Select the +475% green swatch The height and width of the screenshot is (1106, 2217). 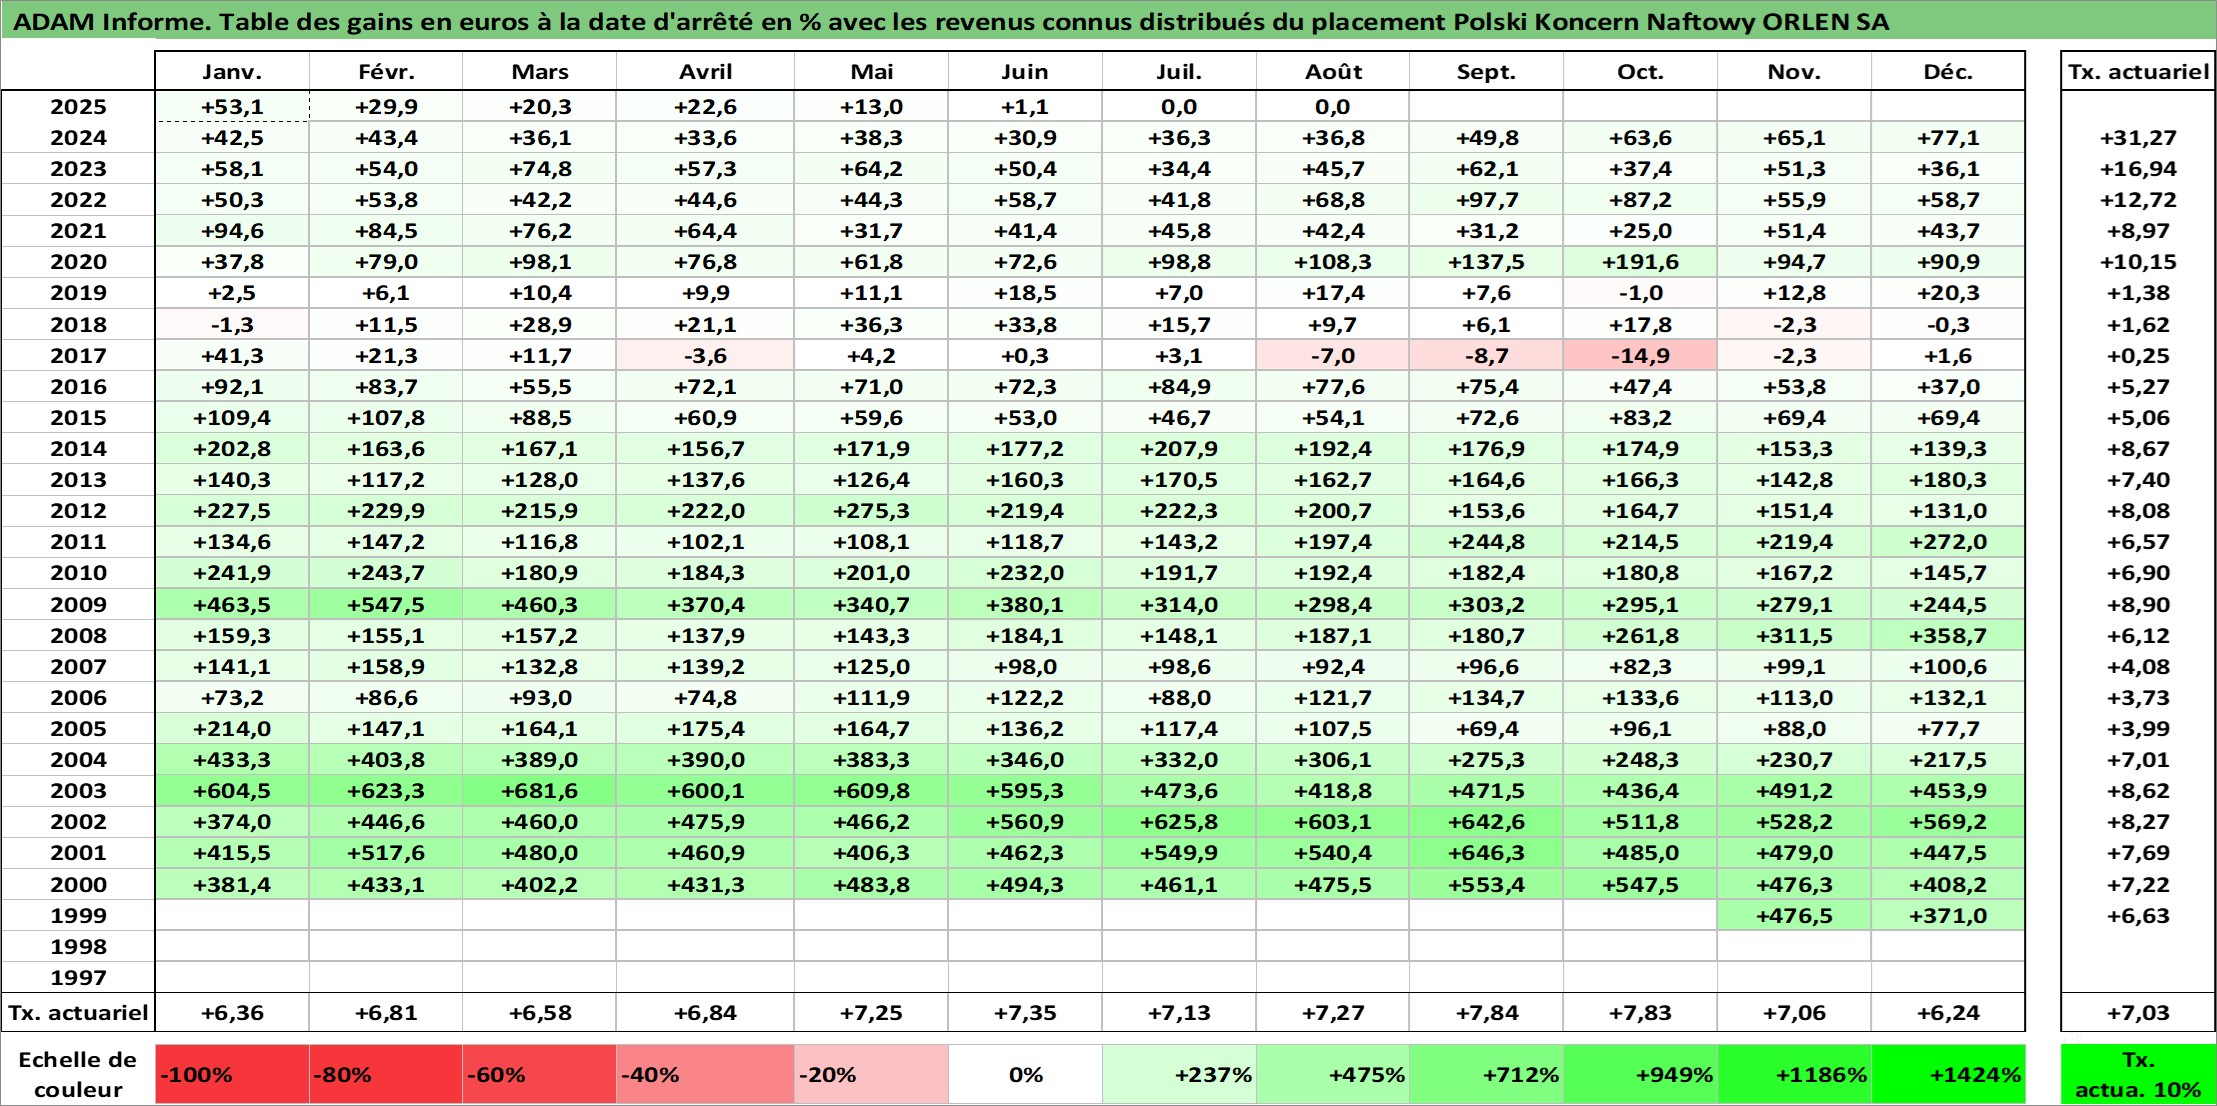[x=1333, y=1075]
